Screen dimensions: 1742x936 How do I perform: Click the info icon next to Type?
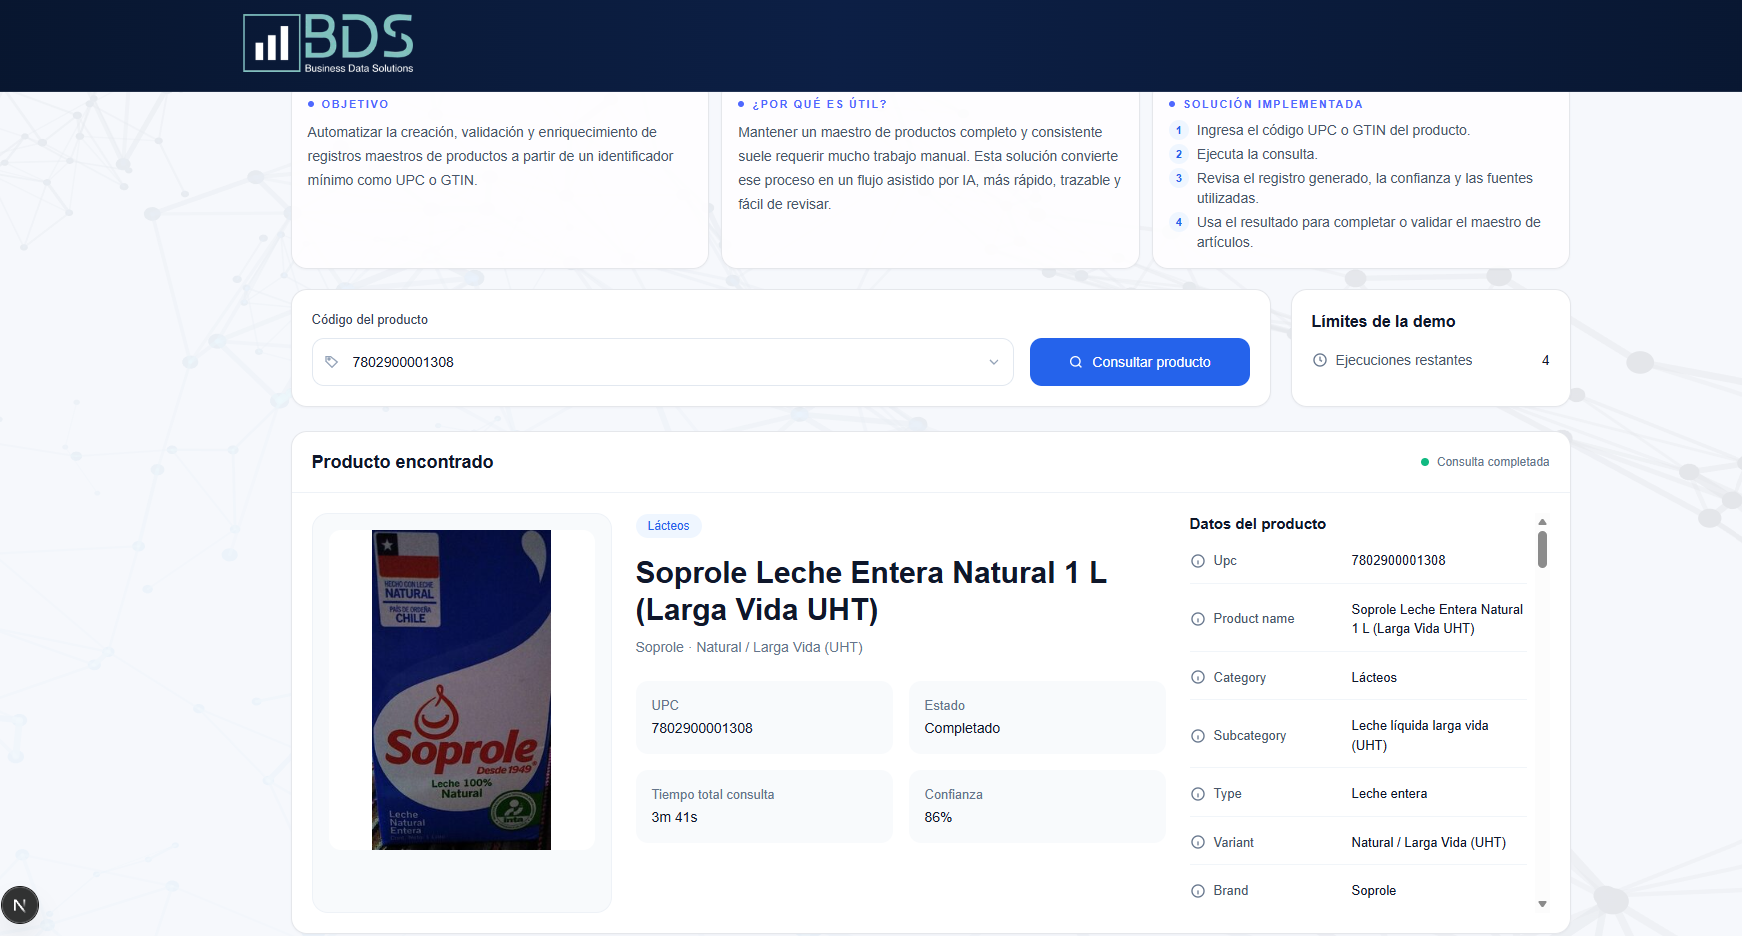(1198, 794)
